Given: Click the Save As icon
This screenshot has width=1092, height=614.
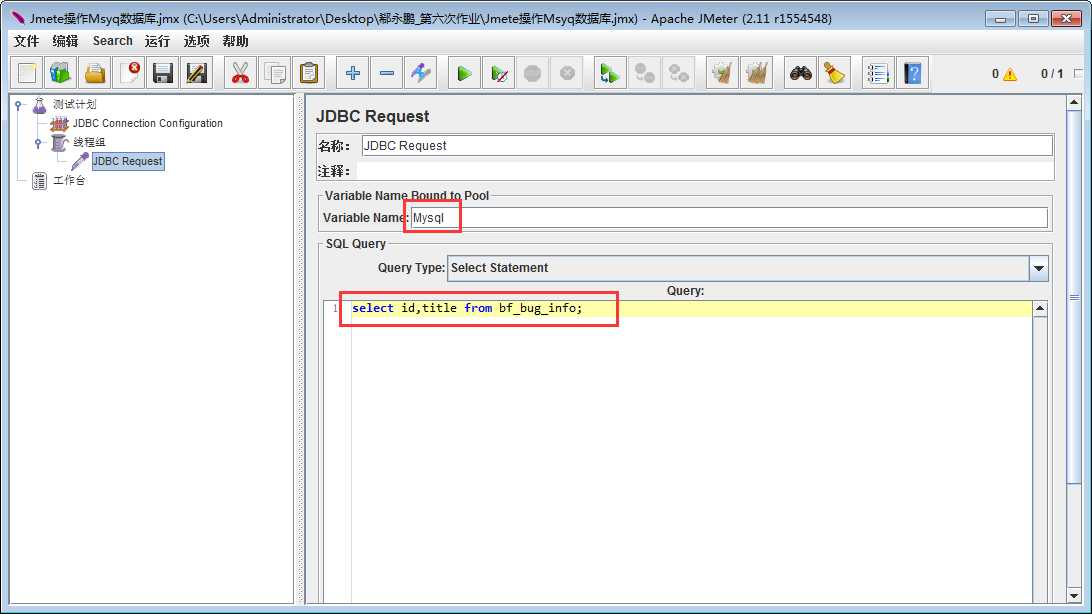Looking at the screenshot, I should pos(197,73).
